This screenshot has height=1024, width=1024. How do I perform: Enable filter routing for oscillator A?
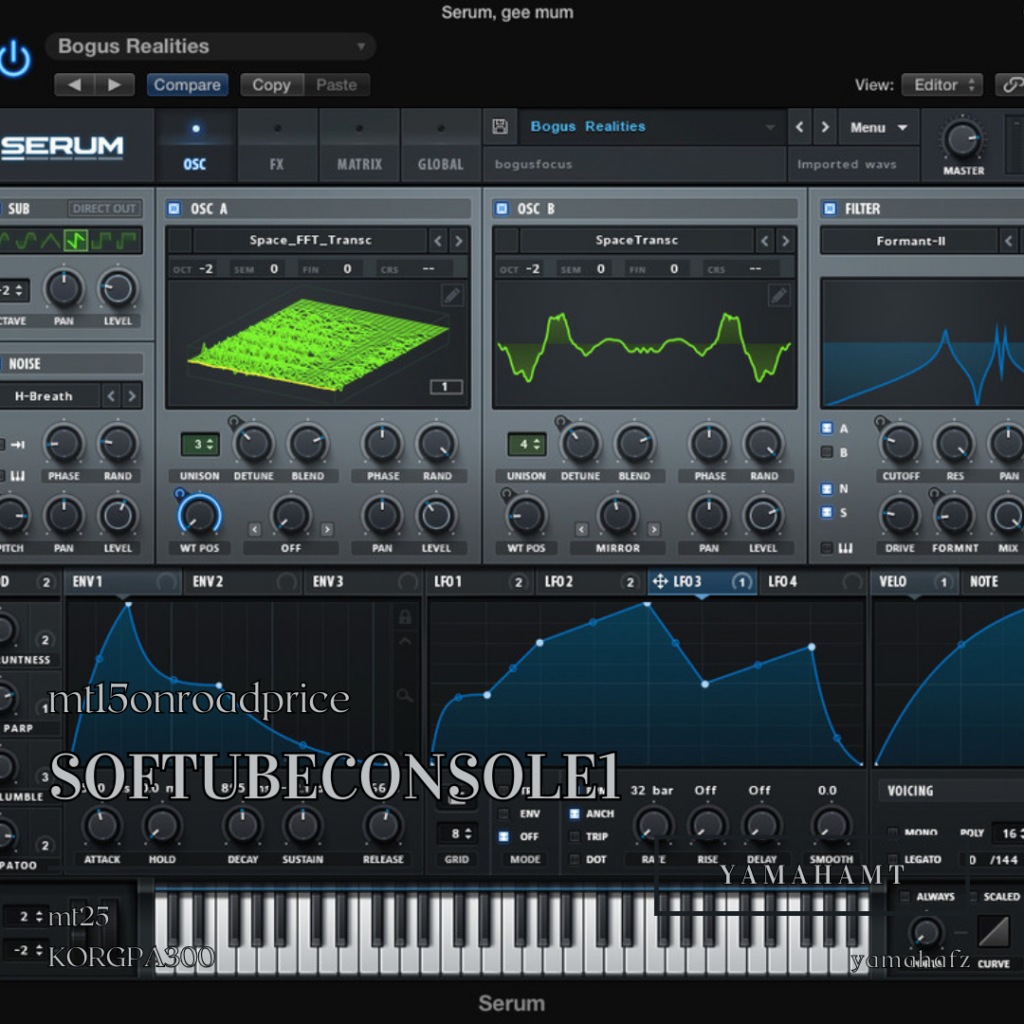(827, 428)
